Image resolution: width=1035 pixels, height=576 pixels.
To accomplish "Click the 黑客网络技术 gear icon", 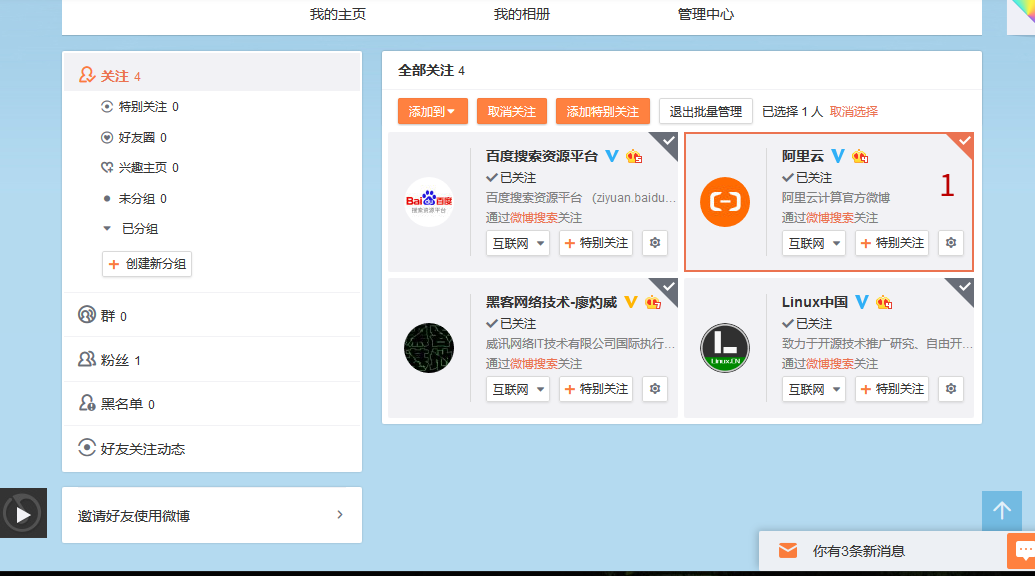I will (x=655, y=389).
